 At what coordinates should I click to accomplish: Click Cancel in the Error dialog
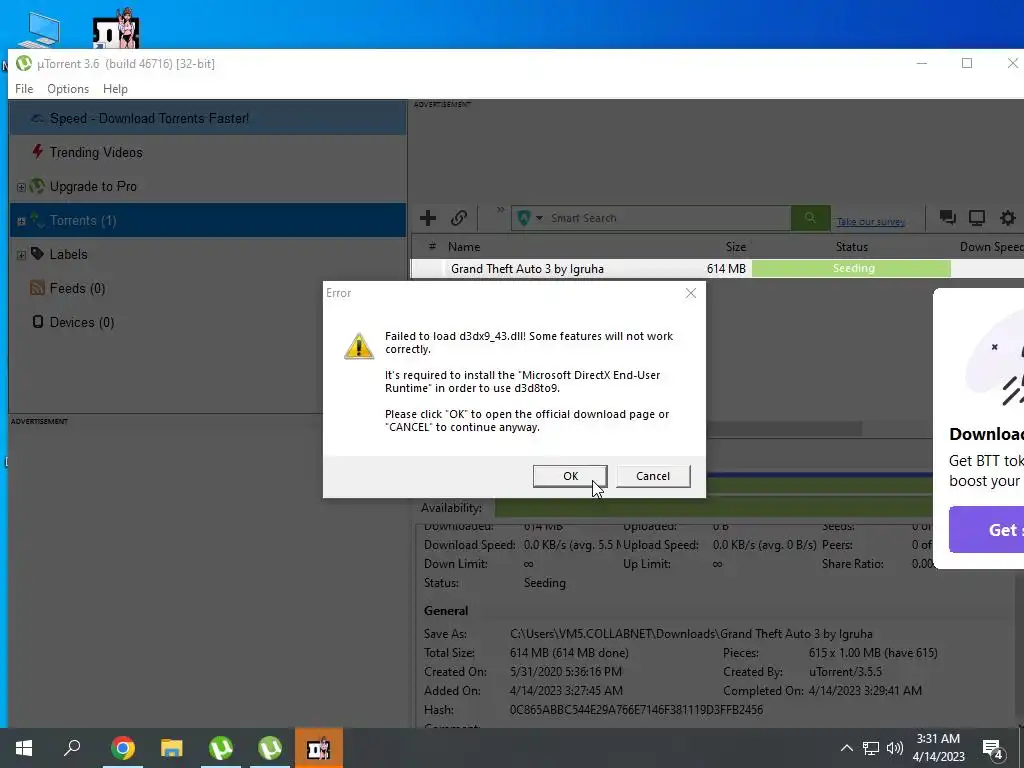[x=653, y=476]
